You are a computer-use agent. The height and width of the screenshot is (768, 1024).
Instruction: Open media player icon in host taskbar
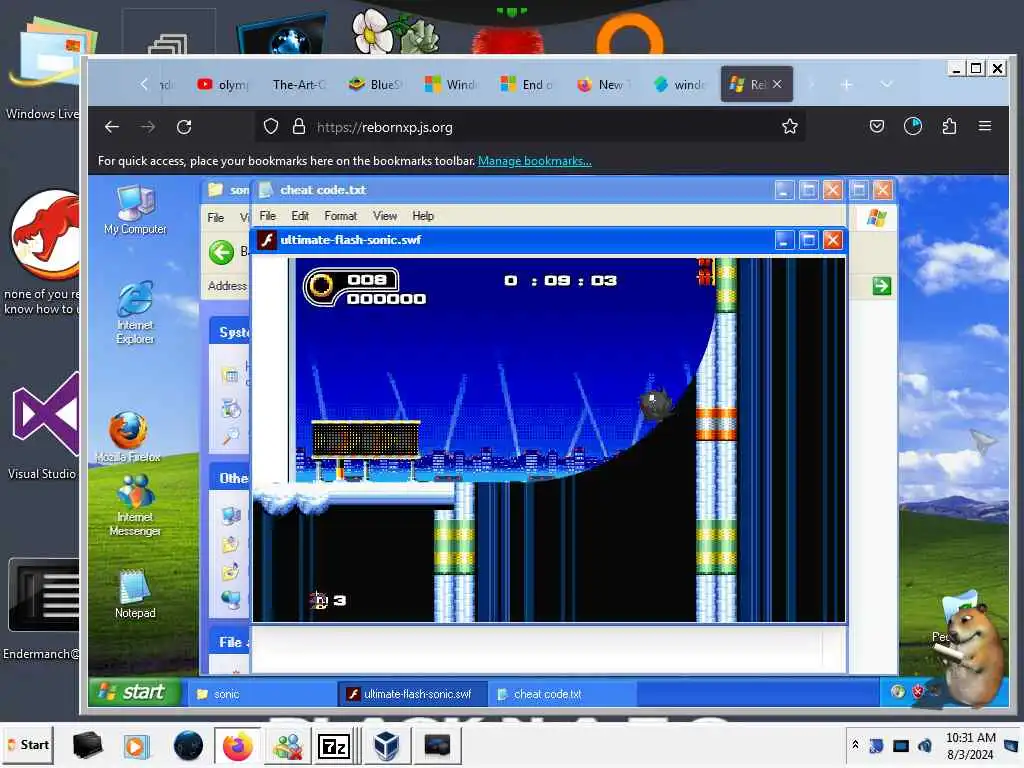pyautogui.click(x=136, y=746)
